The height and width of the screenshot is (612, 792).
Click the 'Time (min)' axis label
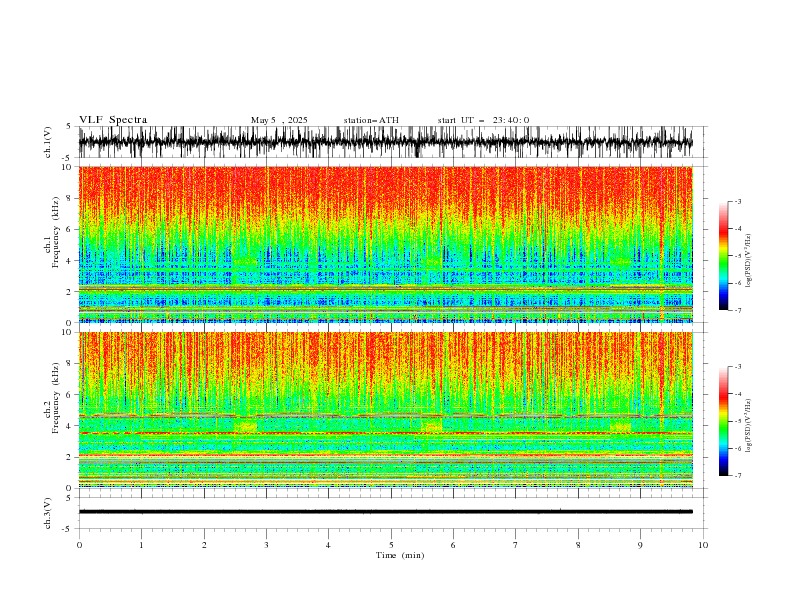[x=400, y=555]
